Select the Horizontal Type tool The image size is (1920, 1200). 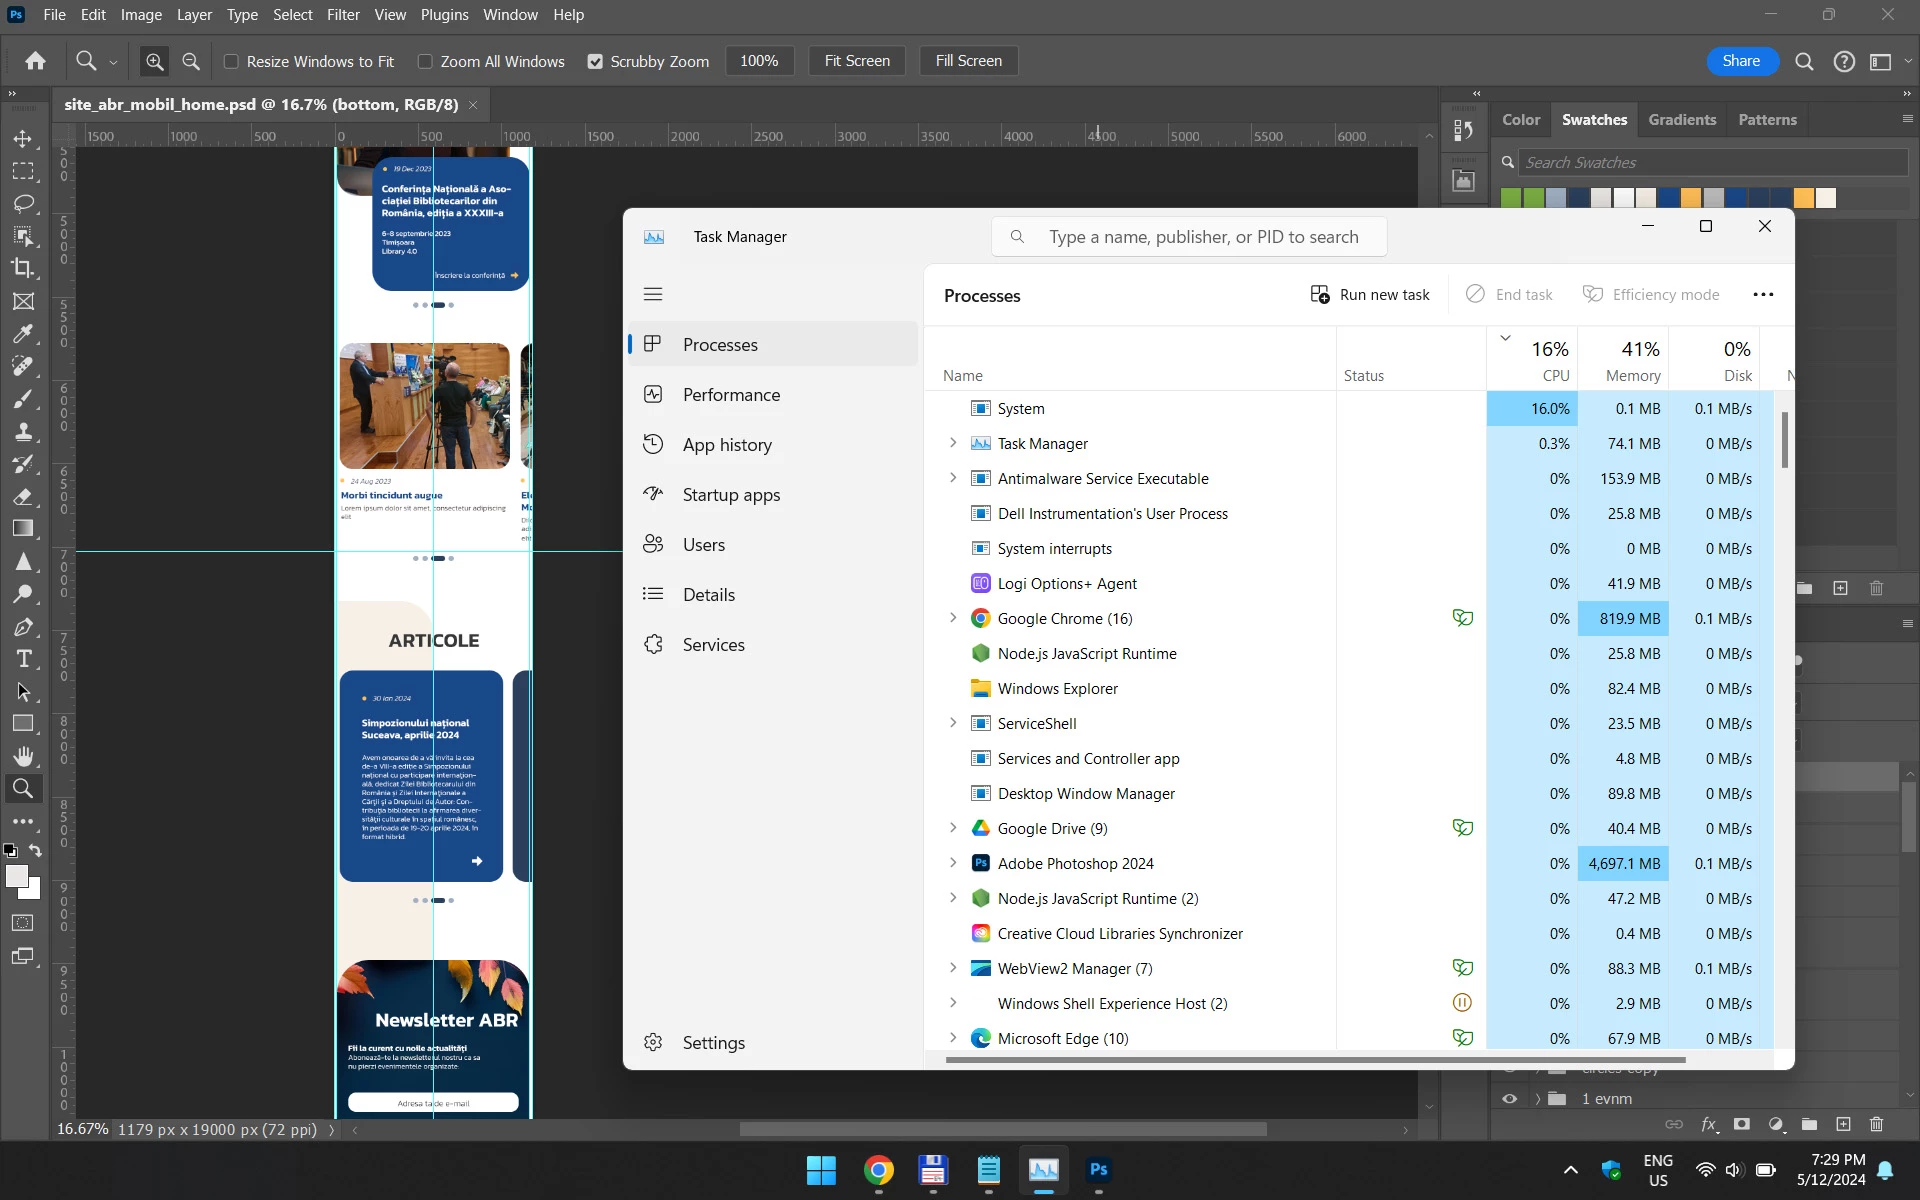tap(23, 659)
